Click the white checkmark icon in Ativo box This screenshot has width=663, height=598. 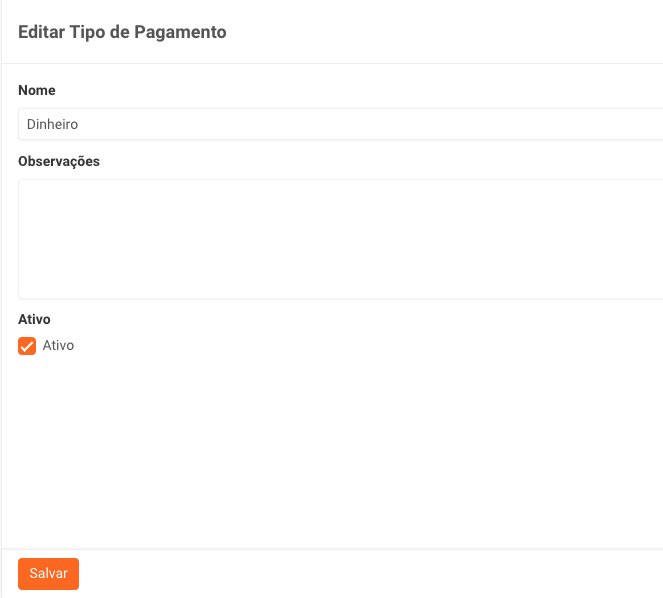[27, 346]
